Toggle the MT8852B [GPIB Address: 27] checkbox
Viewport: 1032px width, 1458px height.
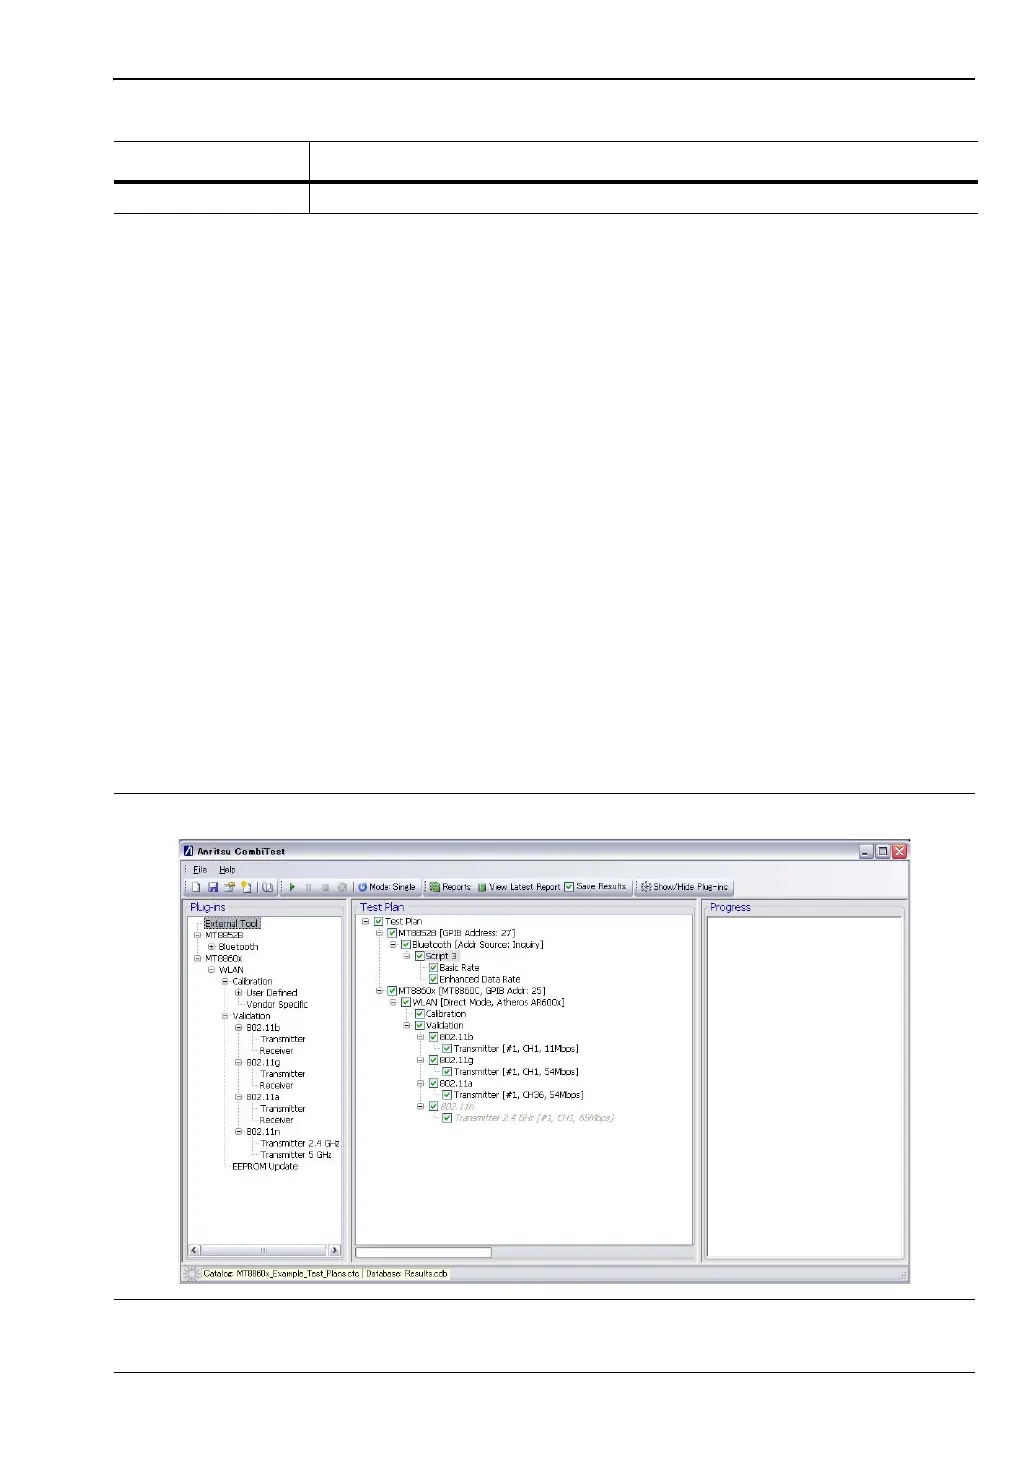click(x=392, y=933)
